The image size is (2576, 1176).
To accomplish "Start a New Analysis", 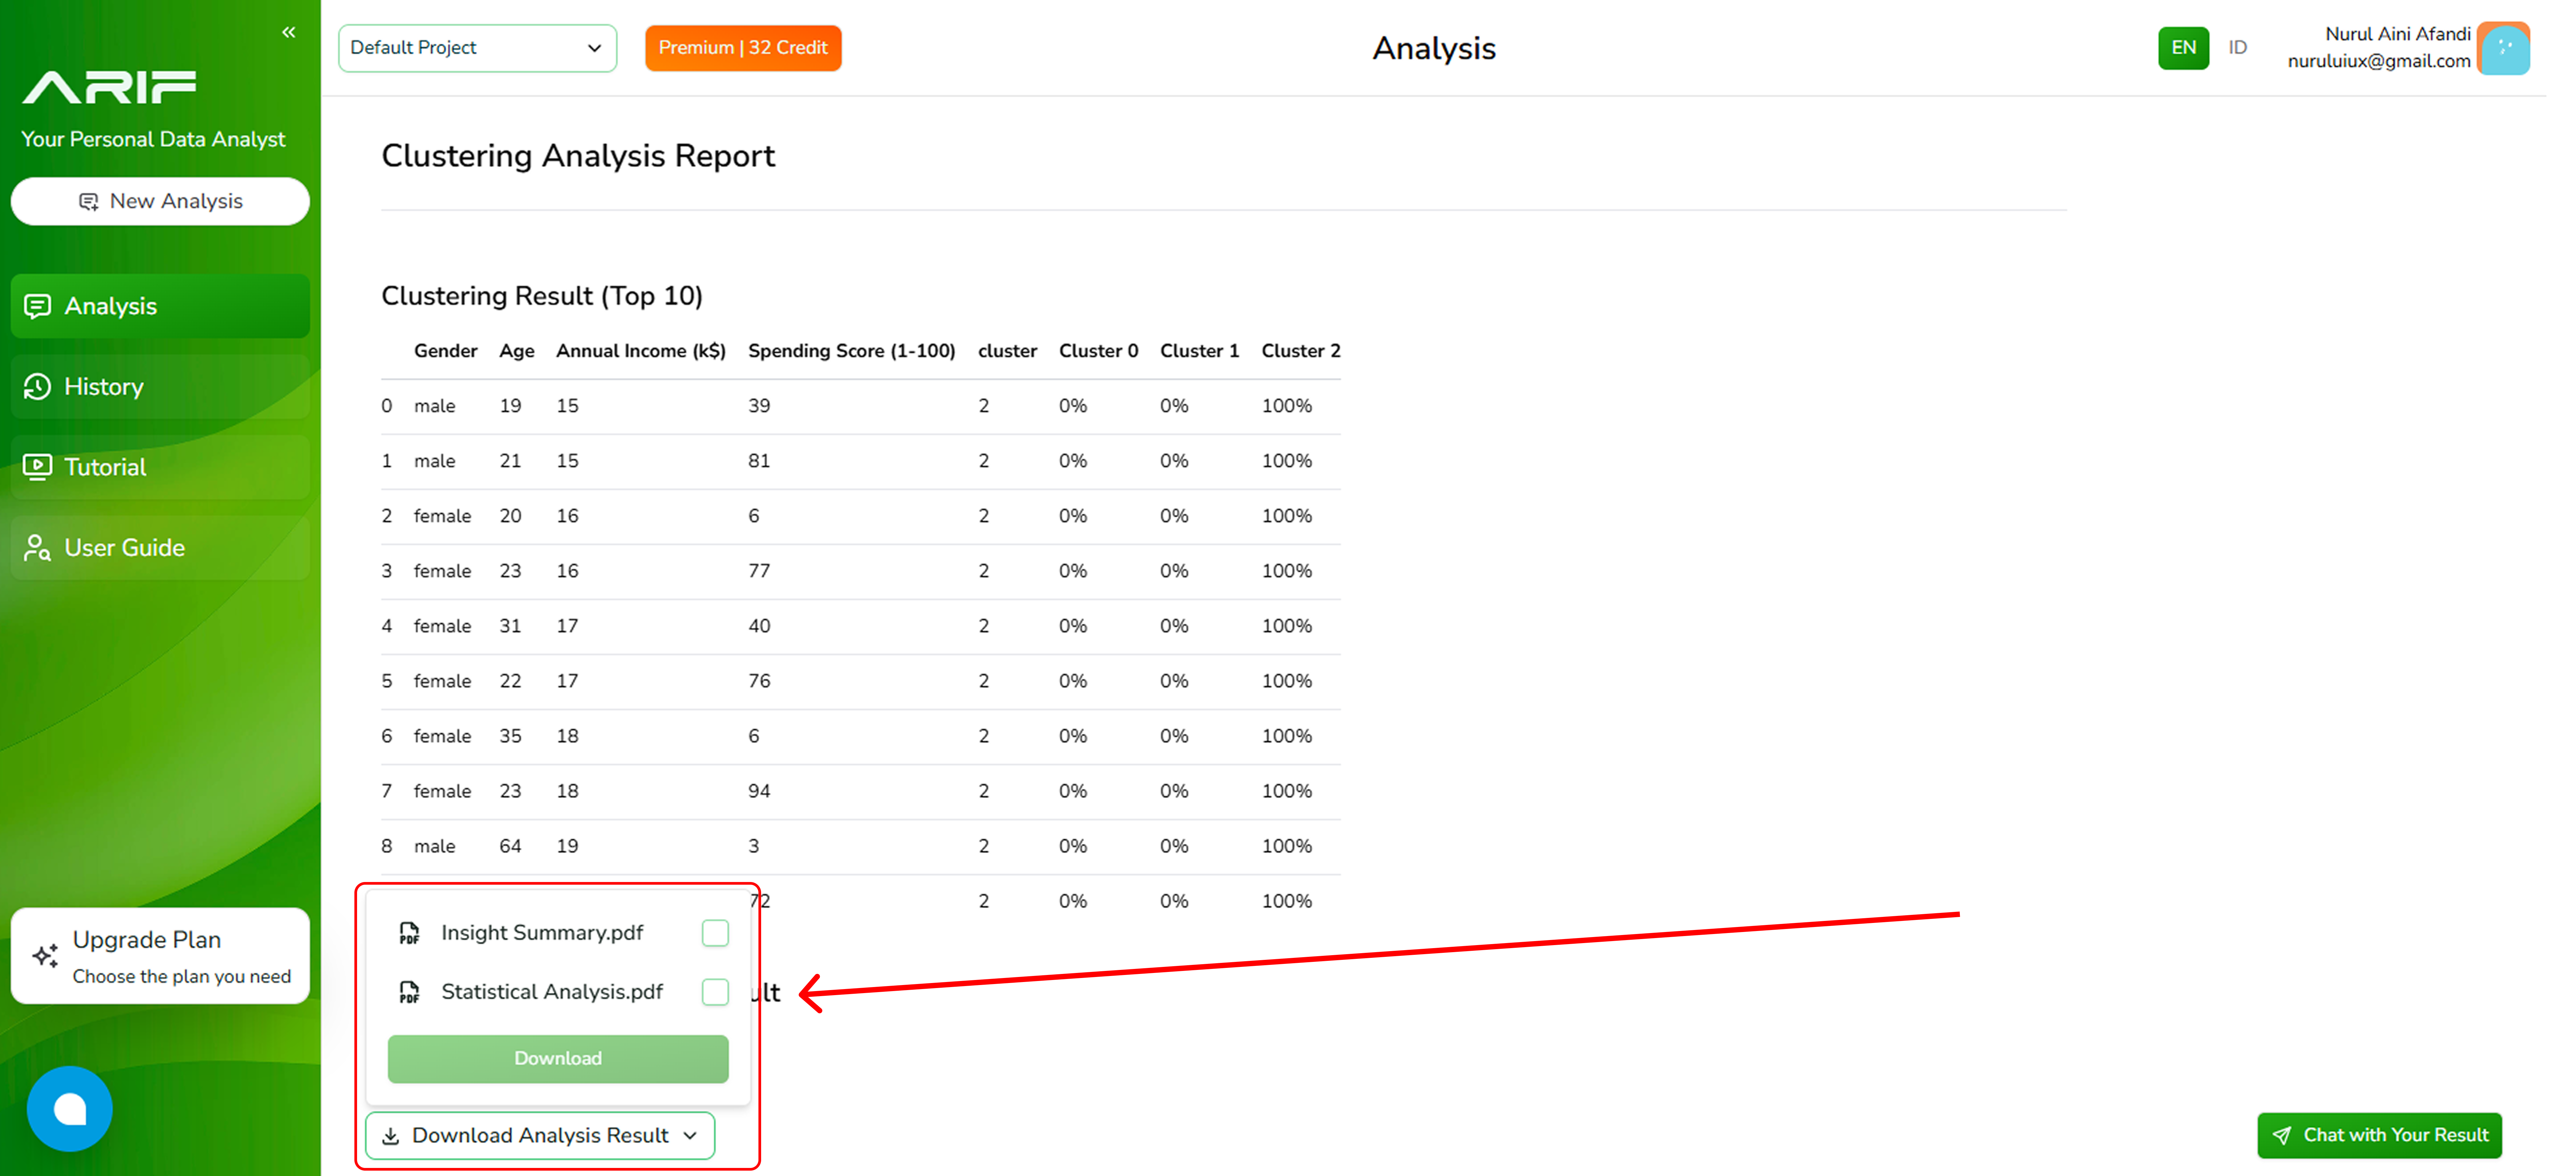I will click(x=160, y=201).
